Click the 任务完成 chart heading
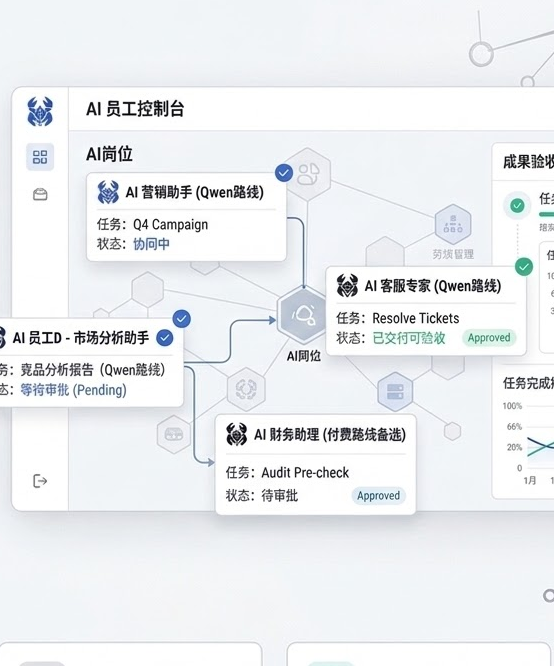The image size is (554, 666). click(528, 383)
